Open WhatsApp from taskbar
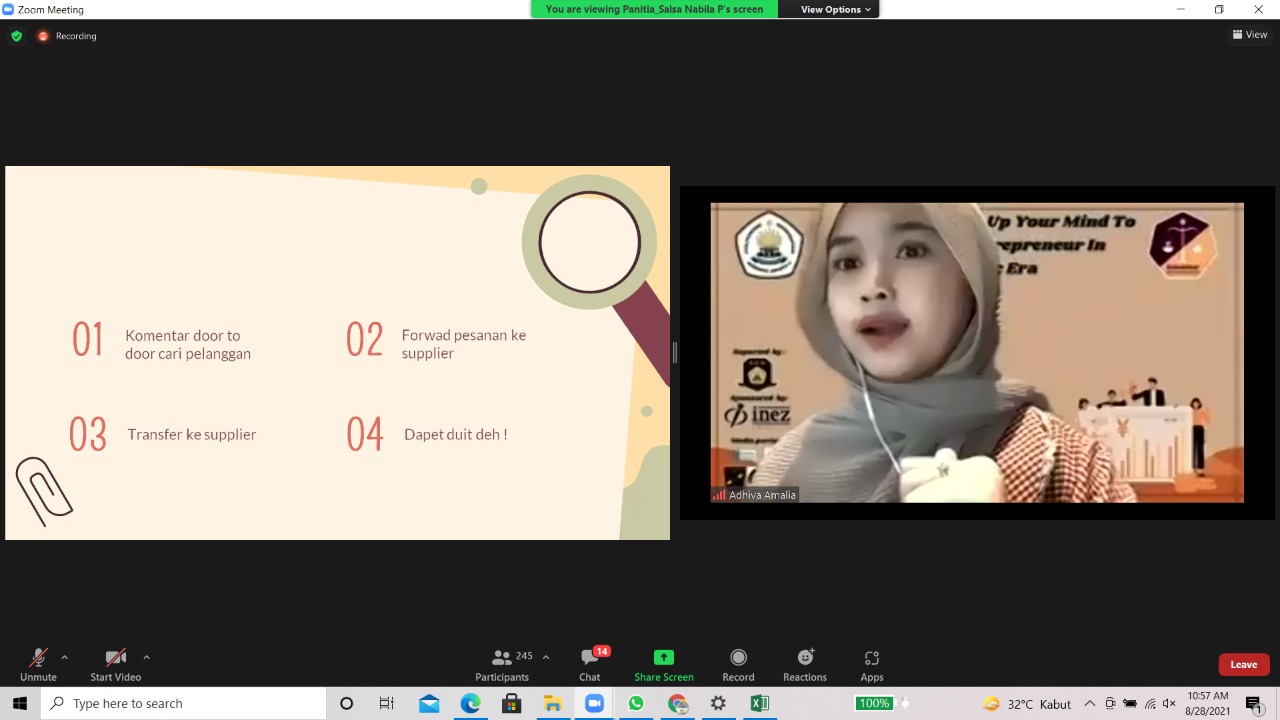Viewport: 1280px width, 720px height. [x=636, y=703]
